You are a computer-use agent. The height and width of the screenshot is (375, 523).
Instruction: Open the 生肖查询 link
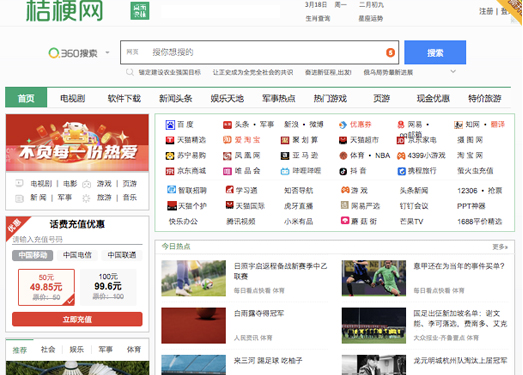tap(318, 19)
